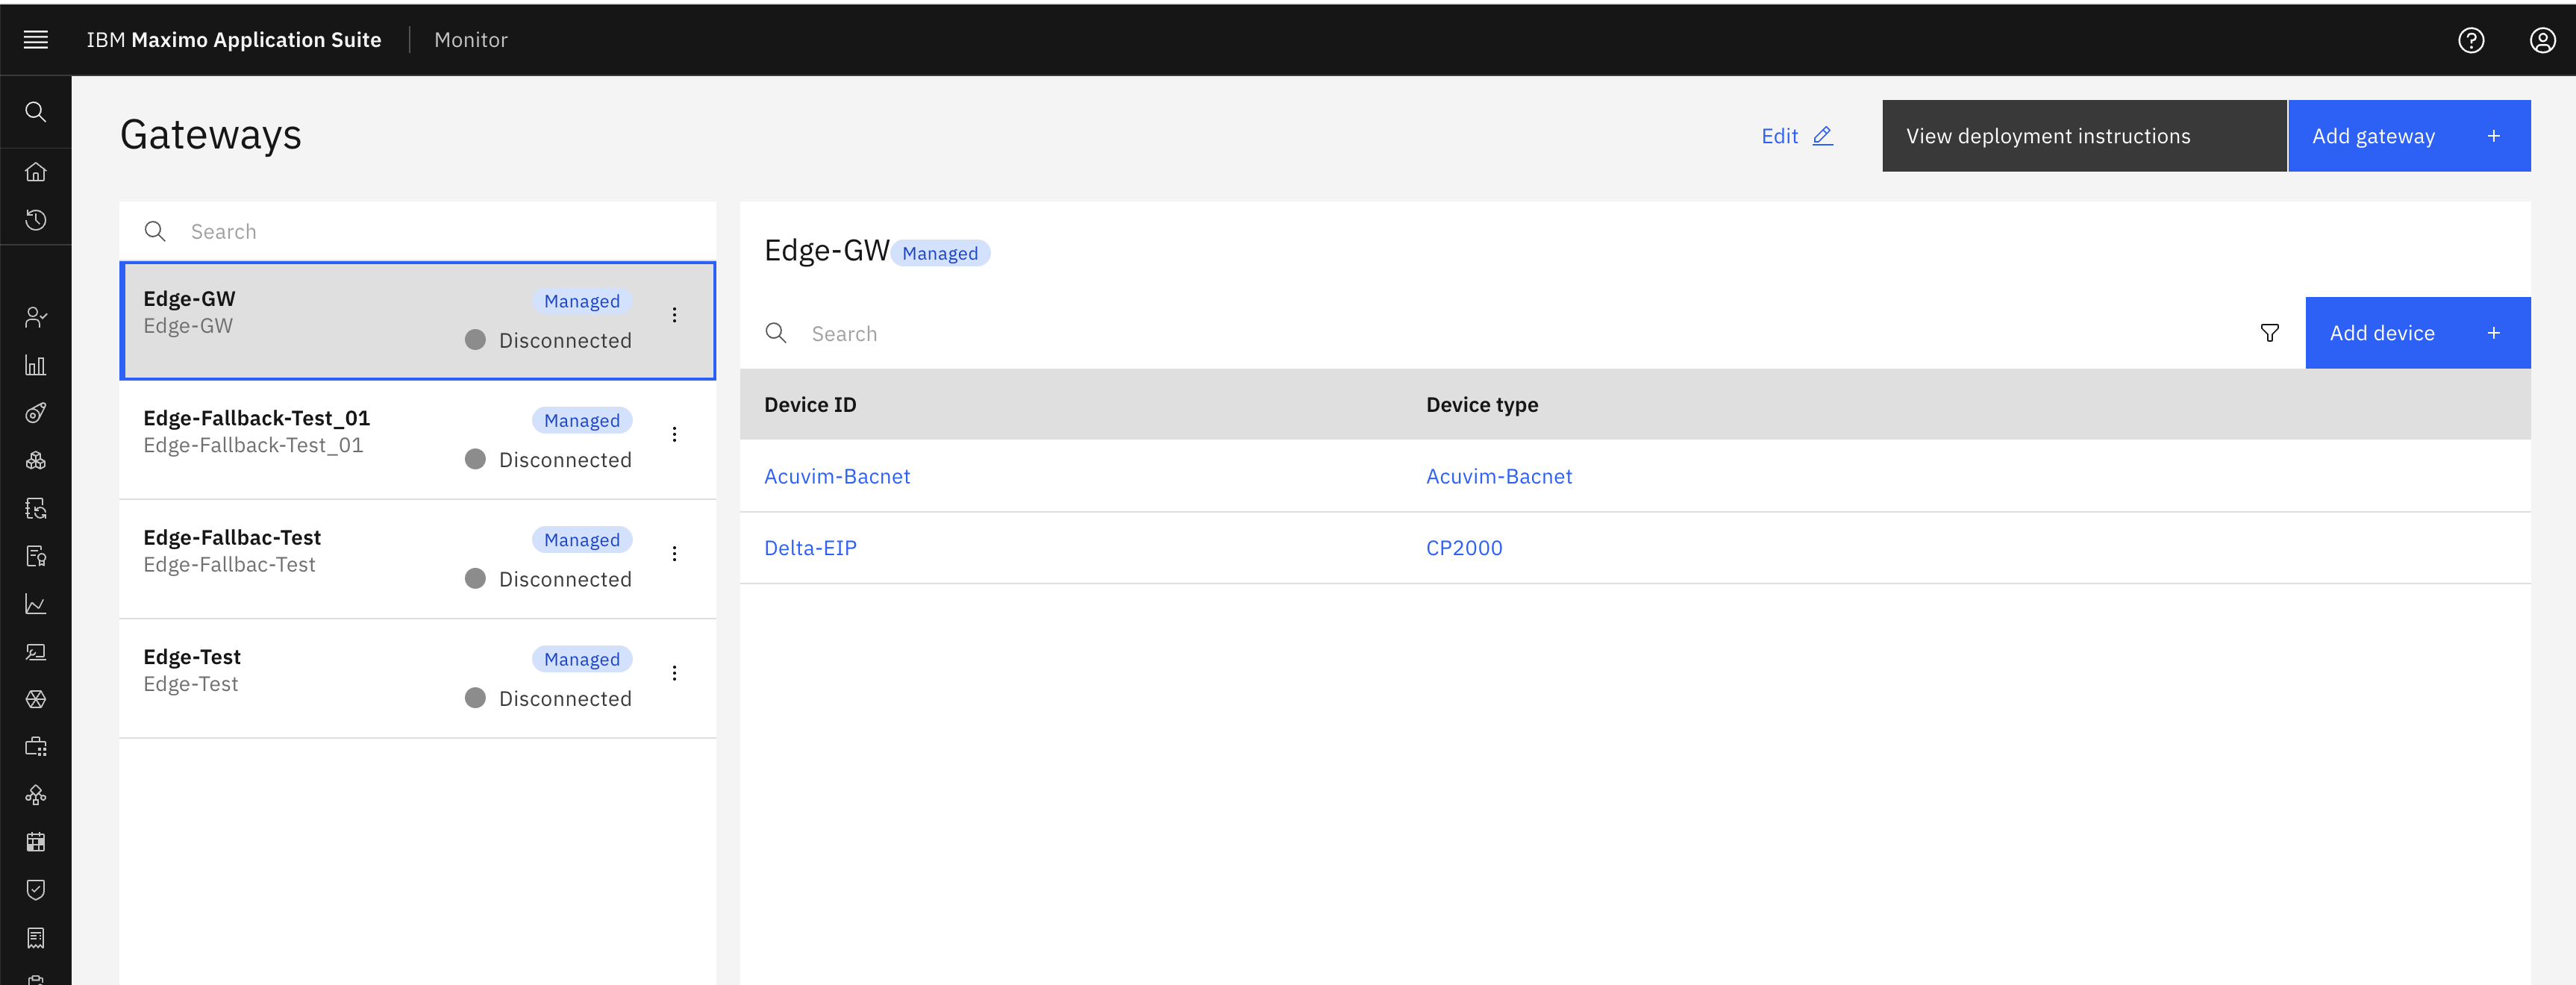The image size is (2576, 985).
Task: Click the device list filter icon
Action: 2269,333
